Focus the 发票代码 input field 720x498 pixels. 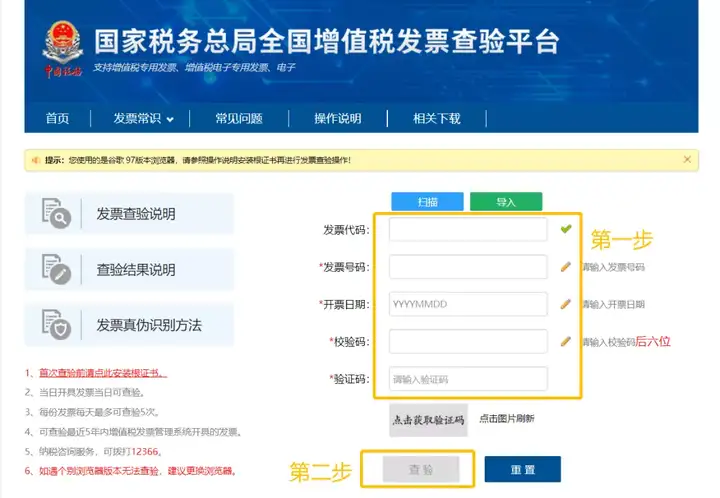(x=468, y=229)
